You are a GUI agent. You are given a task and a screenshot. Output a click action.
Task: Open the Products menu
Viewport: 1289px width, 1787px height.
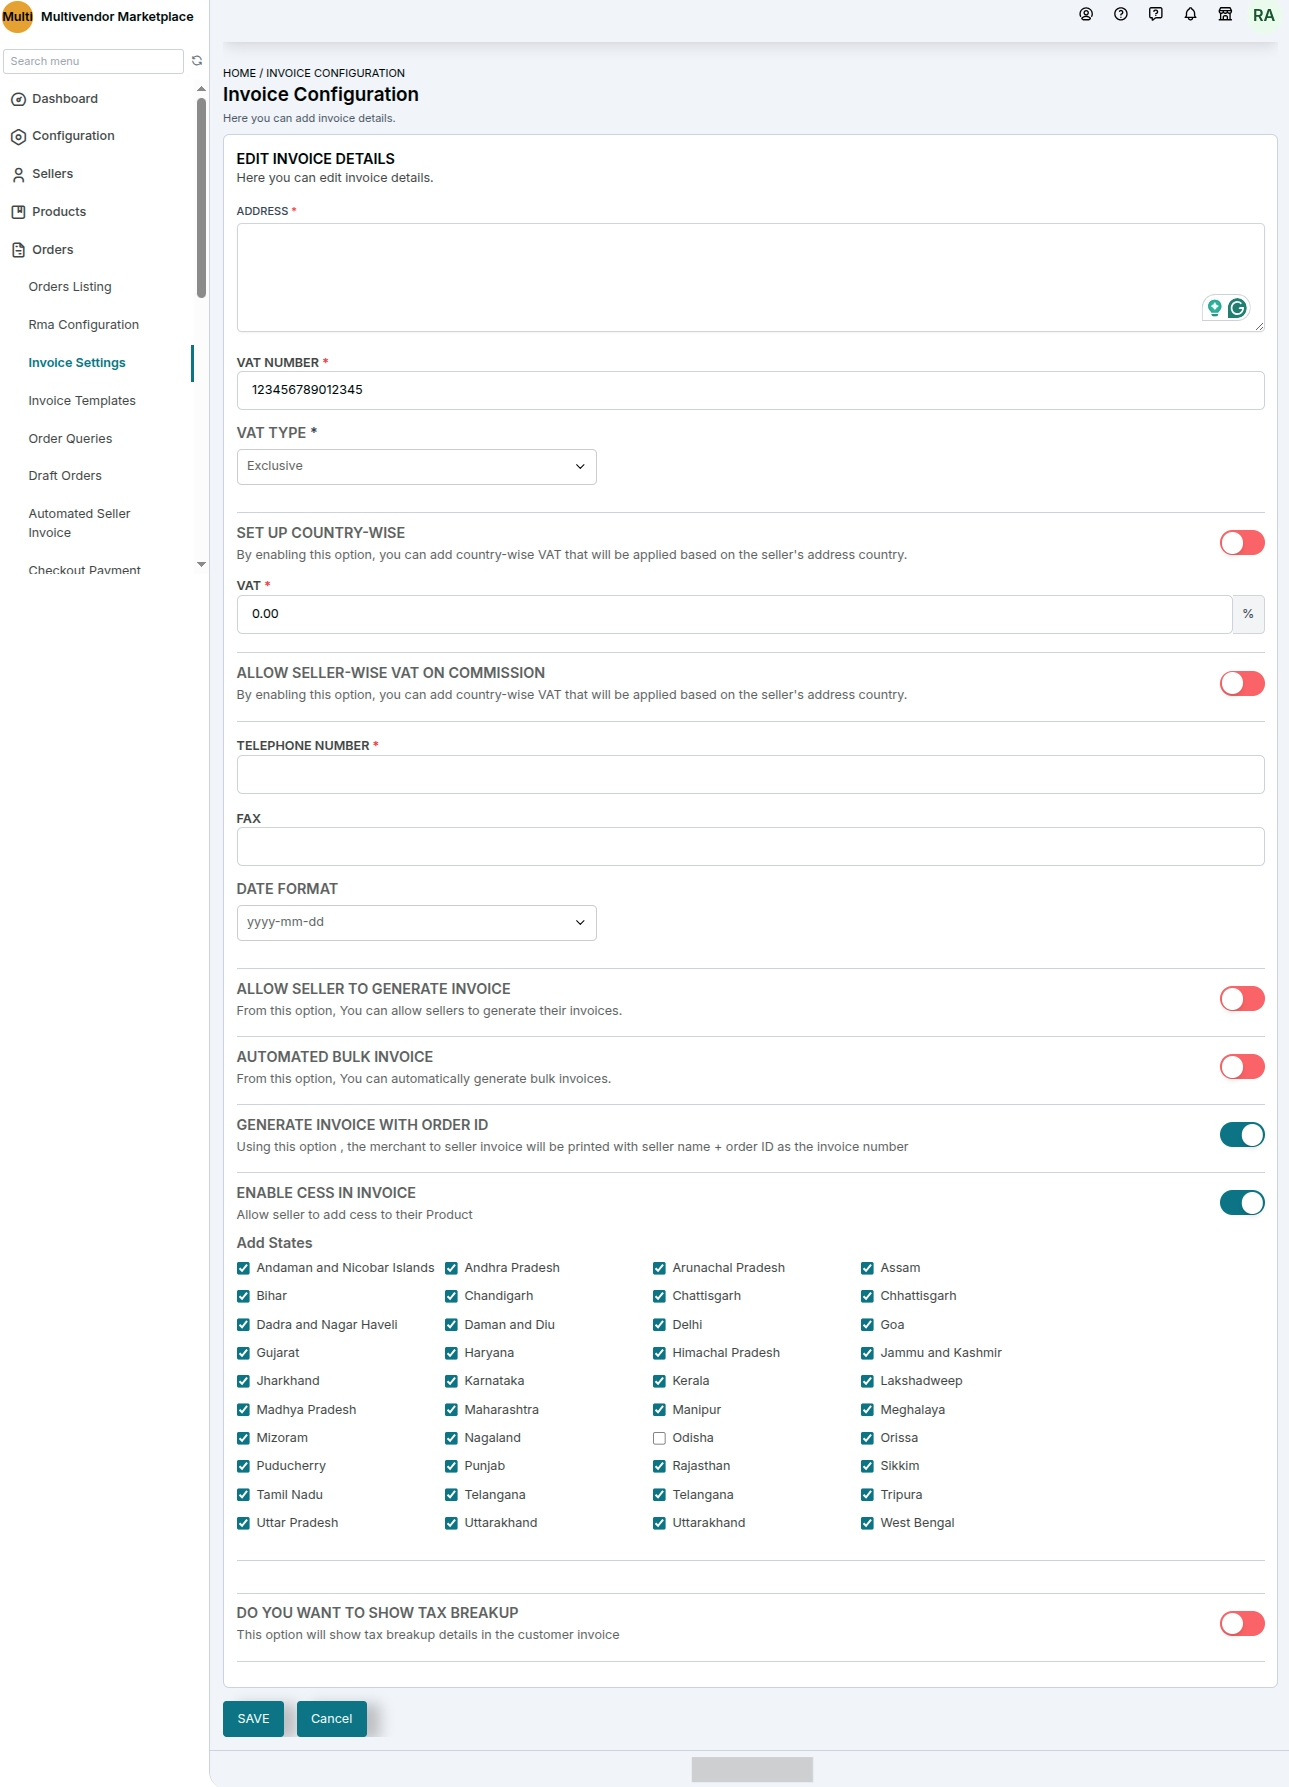pos(59,212)
